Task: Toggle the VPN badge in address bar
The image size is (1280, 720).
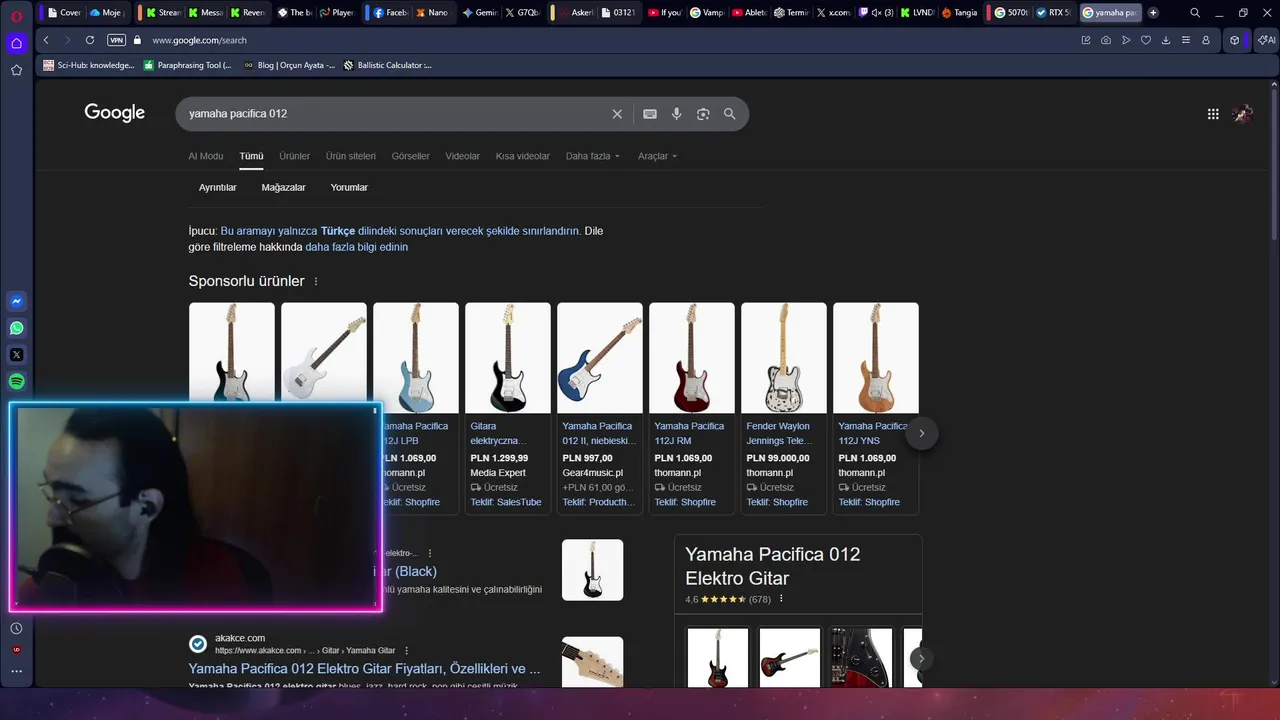Action: tap(116, 40)
